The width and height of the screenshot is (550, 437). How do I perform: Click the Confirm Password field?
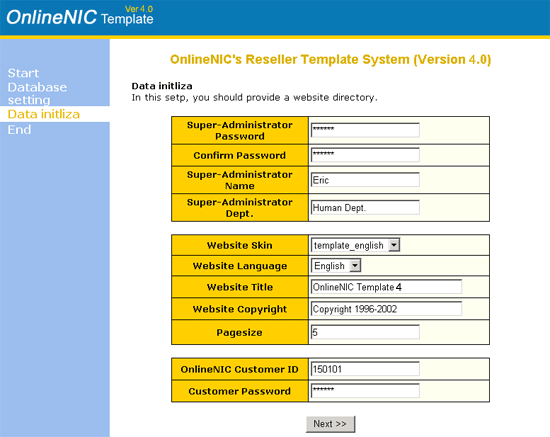tap(365, 155)
